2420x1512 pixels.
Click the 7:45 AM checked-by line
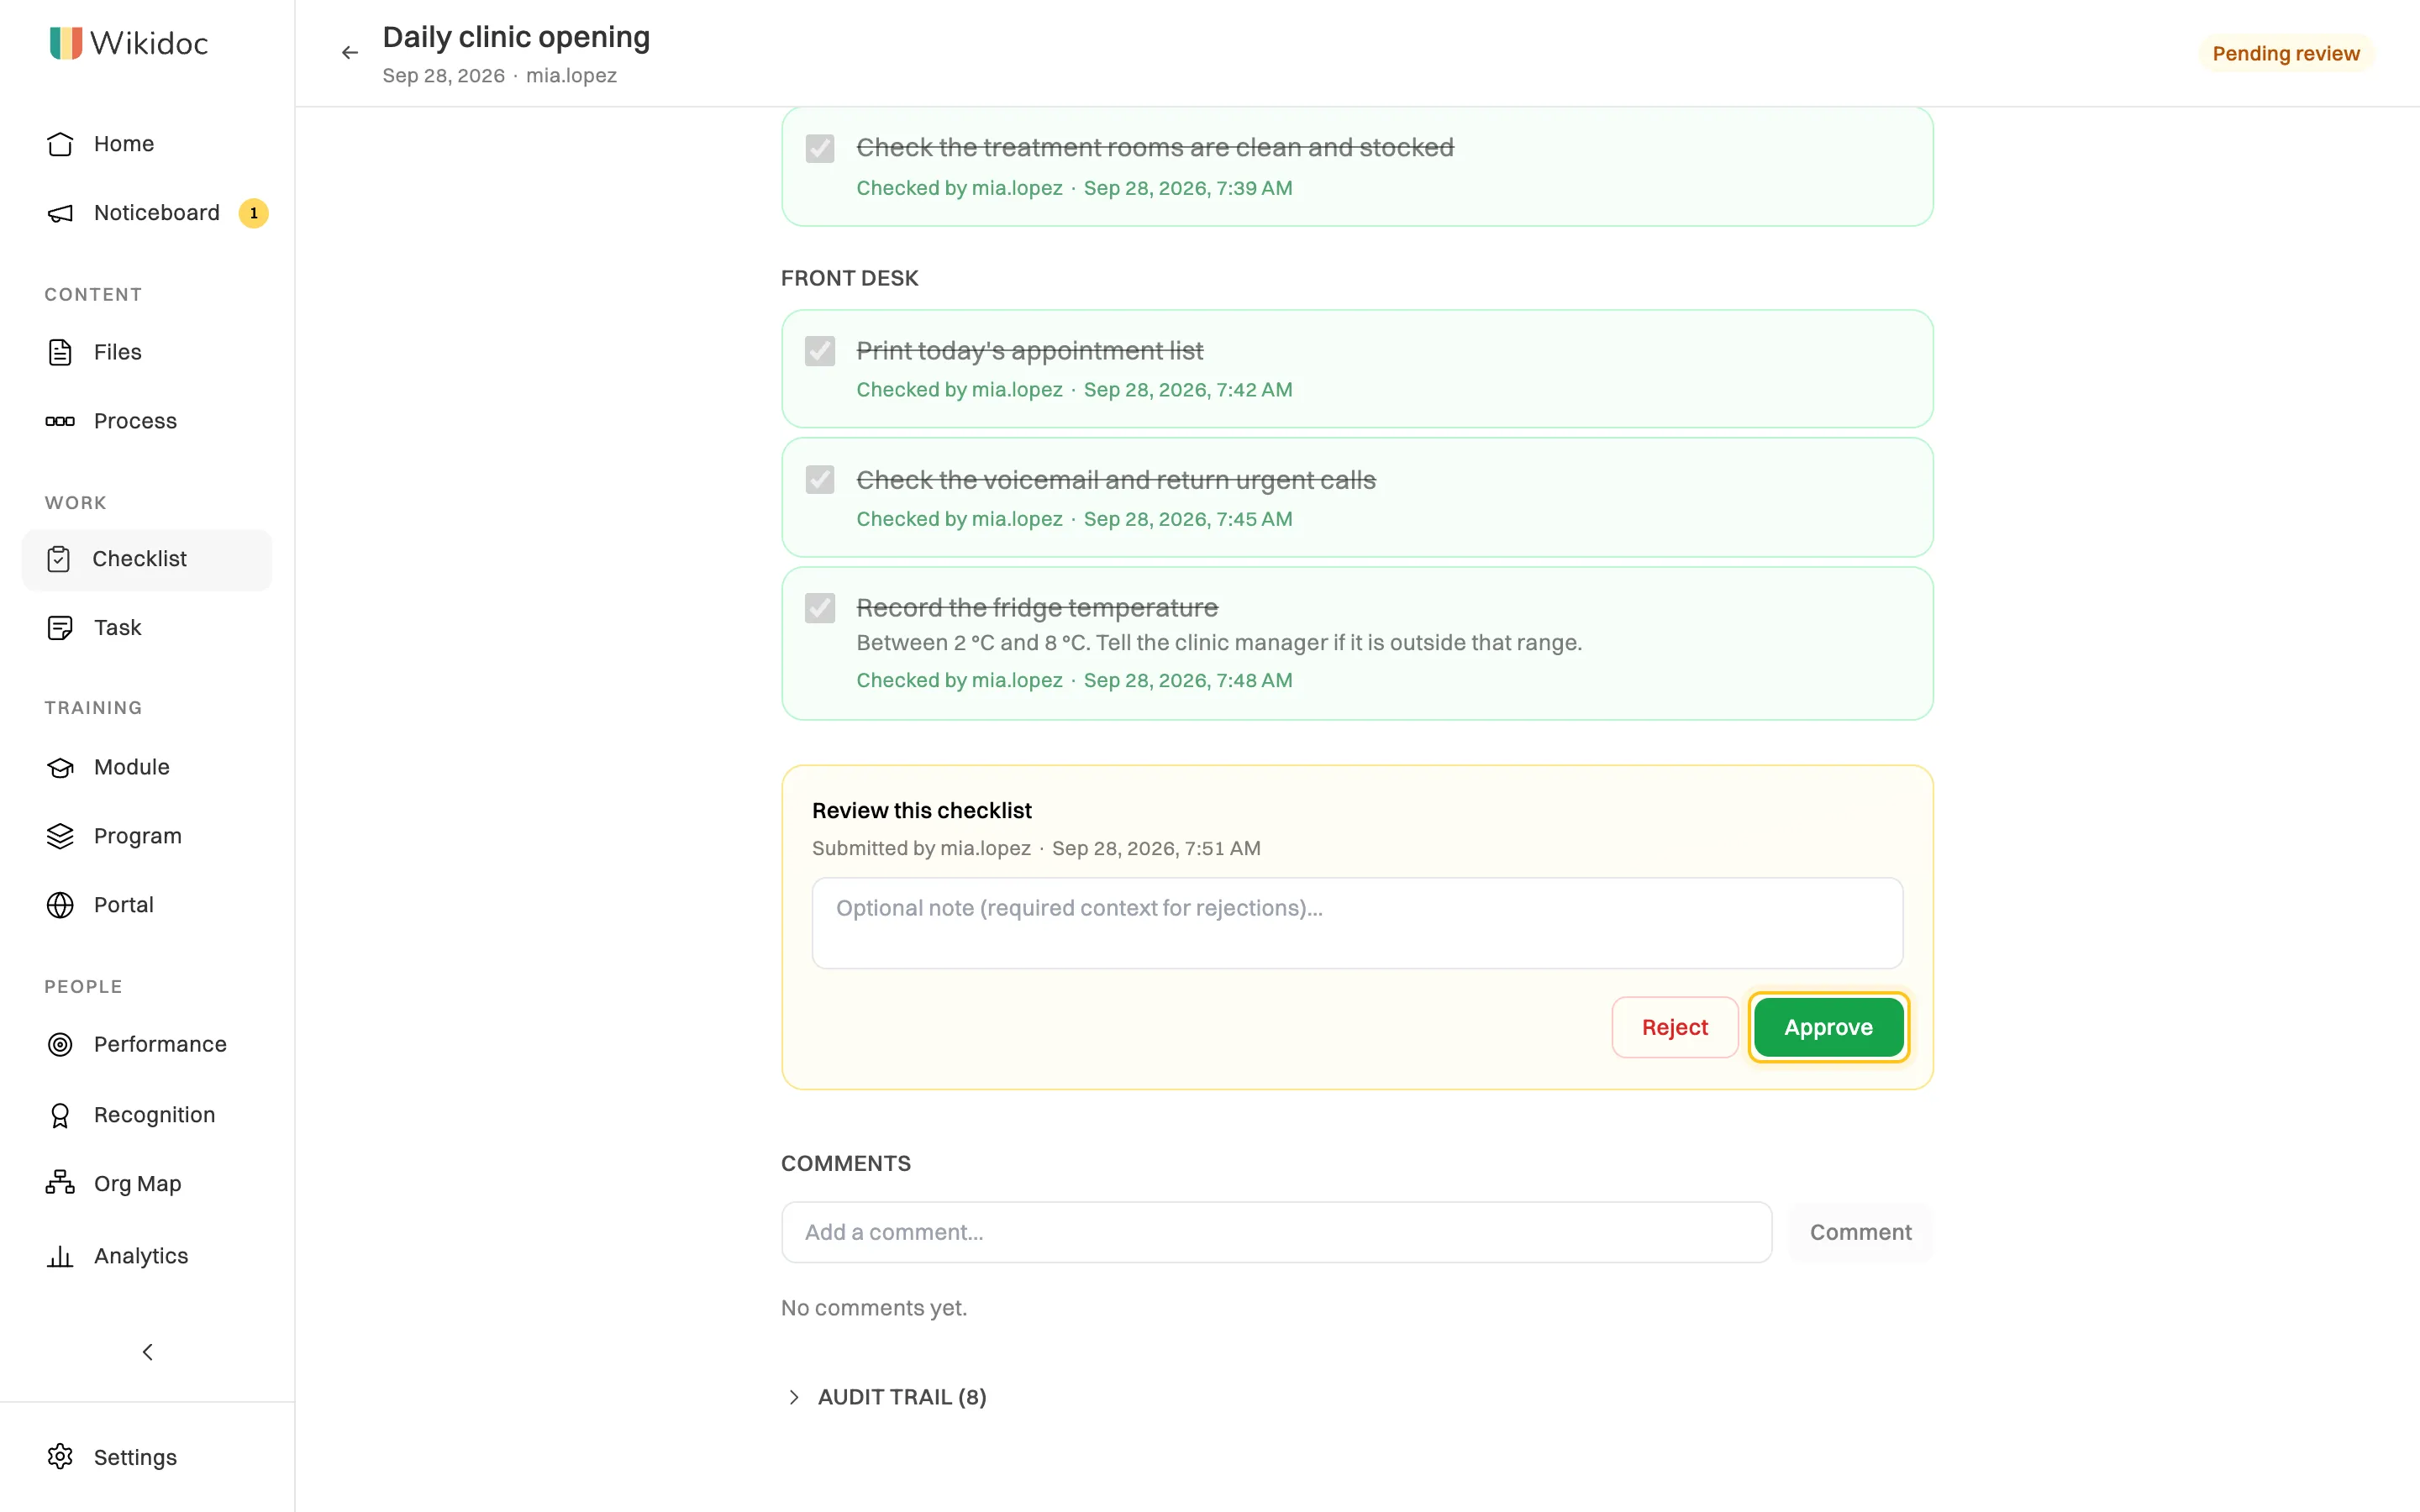1074,519
